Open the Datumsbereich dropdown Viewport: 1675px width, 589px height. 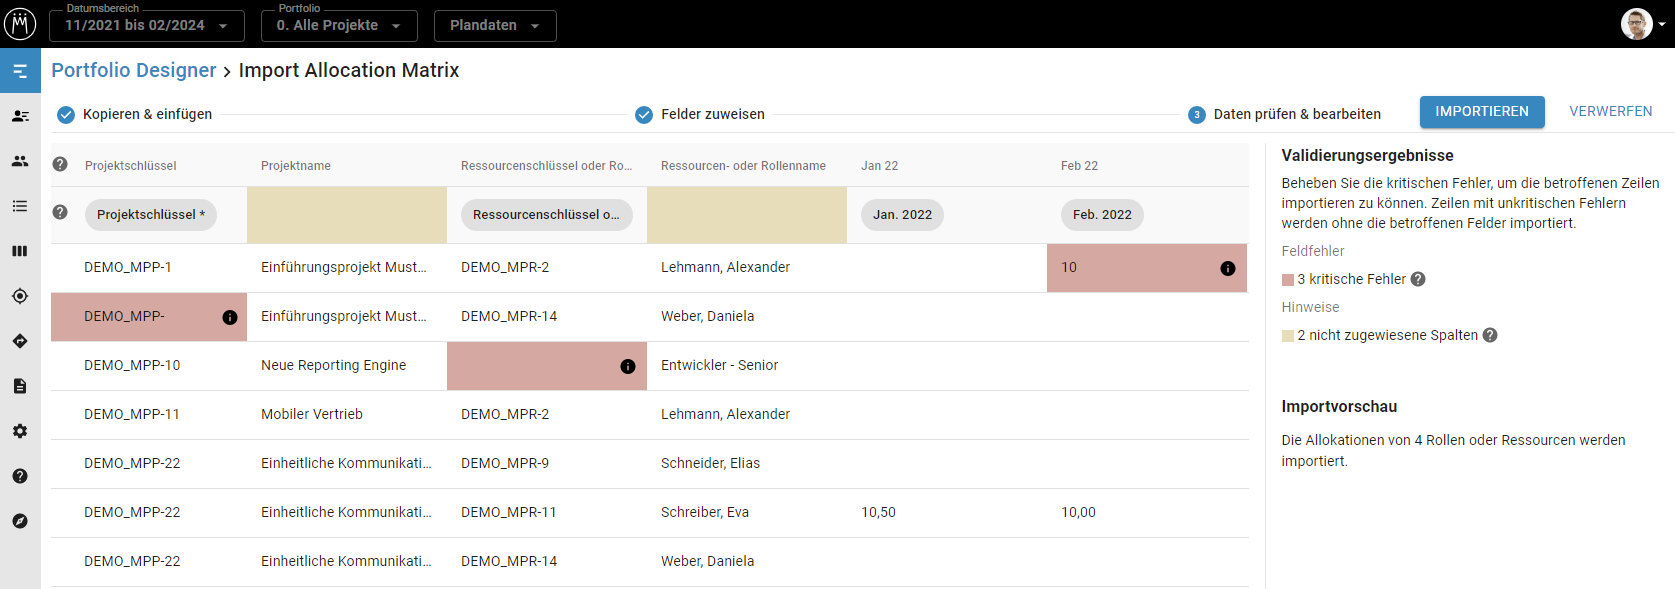146,25
